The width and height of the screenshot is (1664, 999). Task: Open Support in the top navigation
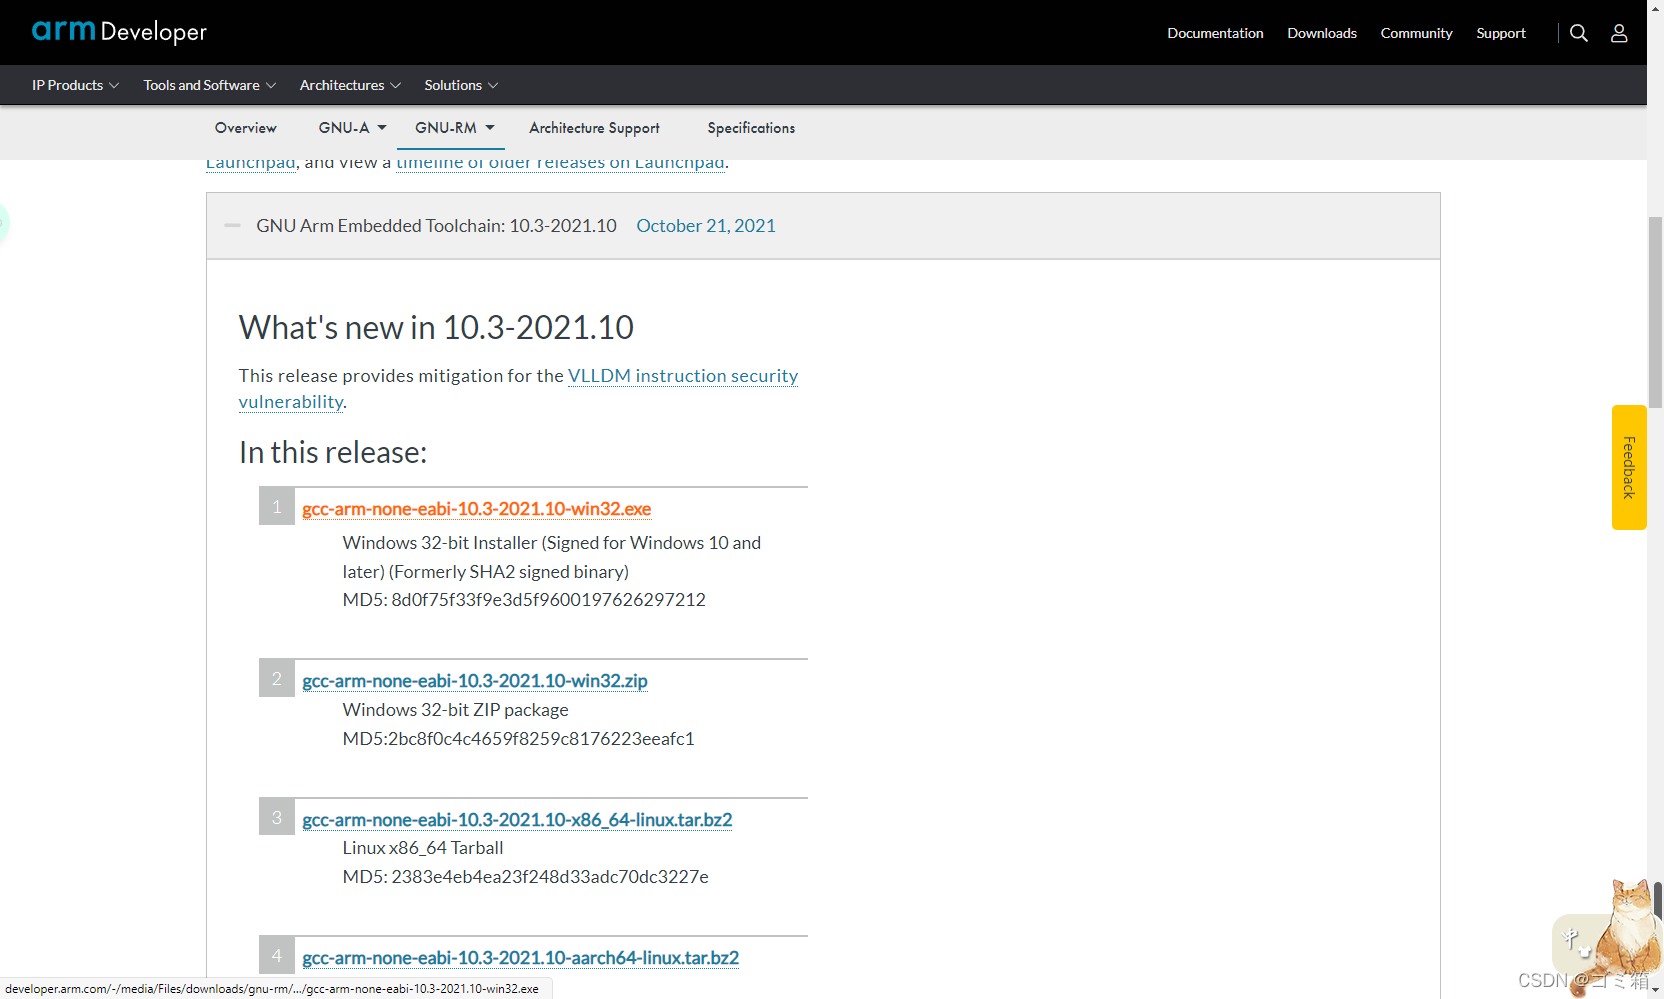point(1501,33)
